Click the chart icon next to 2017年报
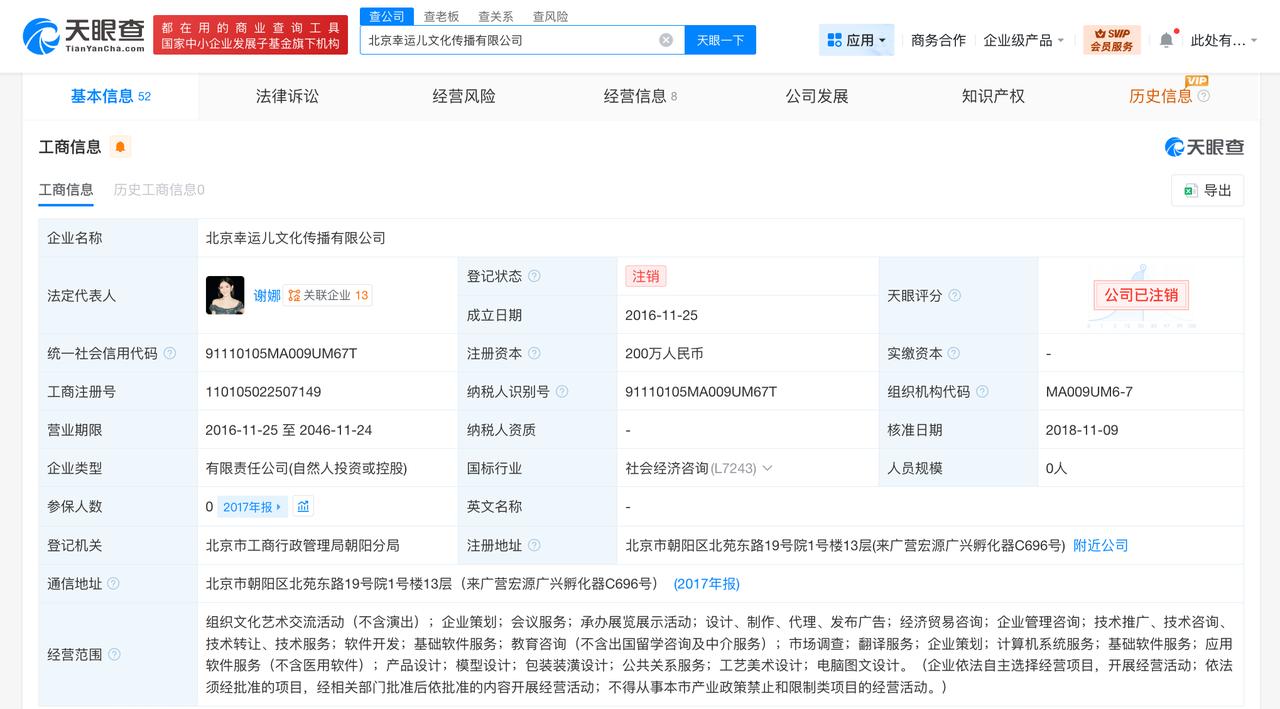Viewport: 1280px width, 709px height. coord(303,506)
